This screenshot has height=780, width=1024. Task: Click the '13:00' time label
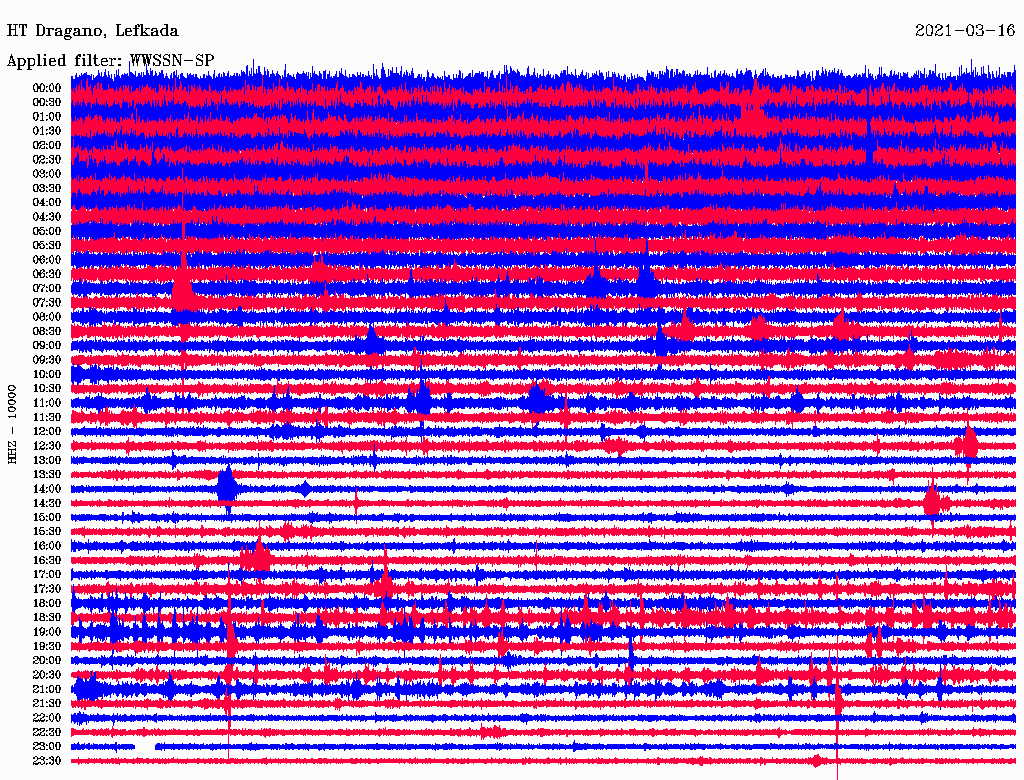[x=47, y=461]
